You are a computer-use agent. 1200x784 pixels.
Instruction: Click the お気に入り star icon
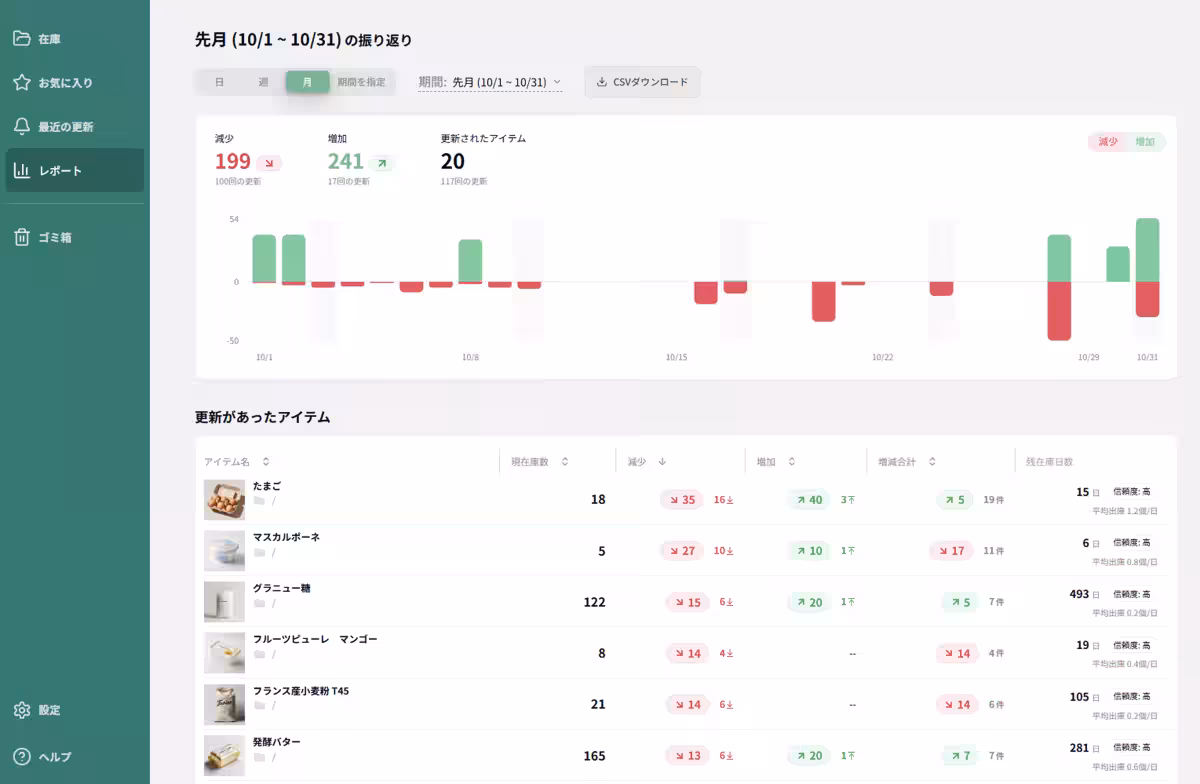(x=21, y=83)
